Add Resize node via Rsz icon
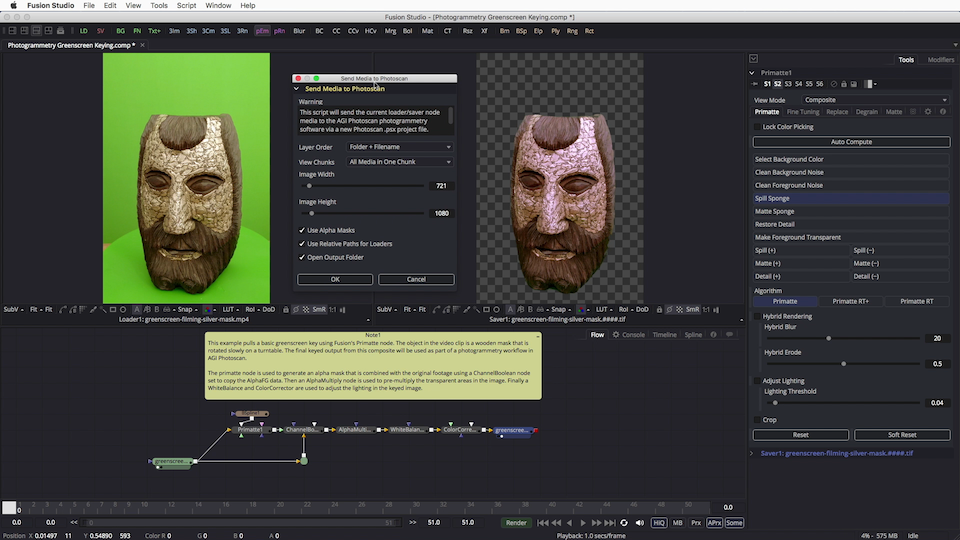Image resolution: width=960 pixels, height=540 pixels. click(467, 31)
